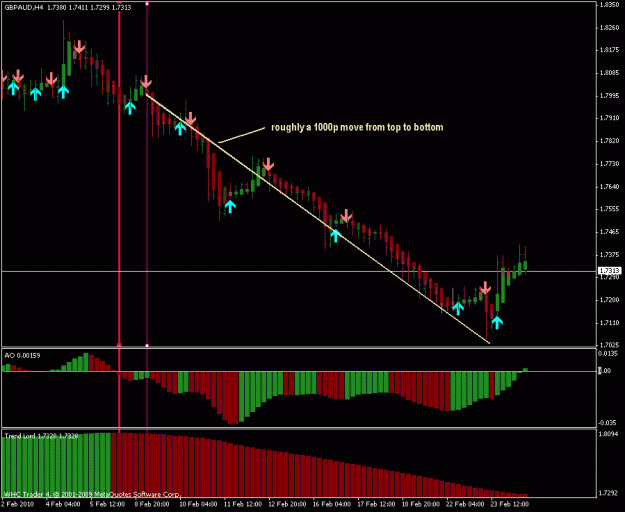Click the 1.7025 price axis label

pyautogui.click(x=610, y=345)
